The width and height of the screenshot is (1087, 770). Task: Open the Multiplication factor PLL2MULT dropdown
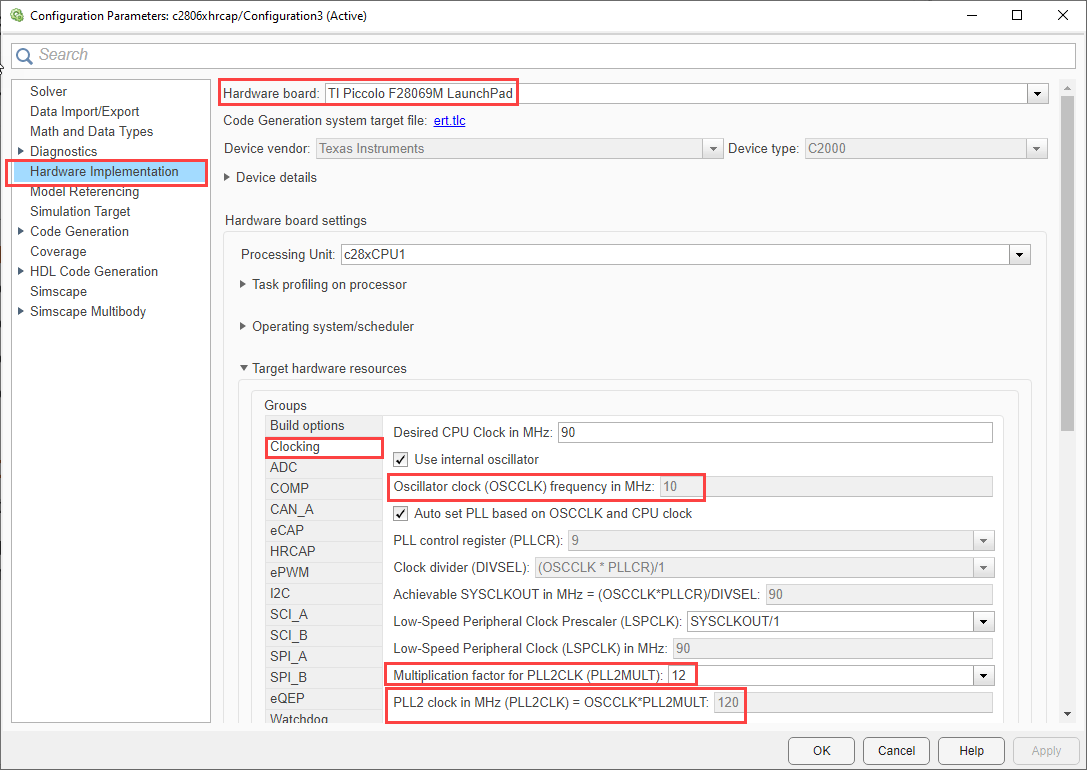point(983,674)
